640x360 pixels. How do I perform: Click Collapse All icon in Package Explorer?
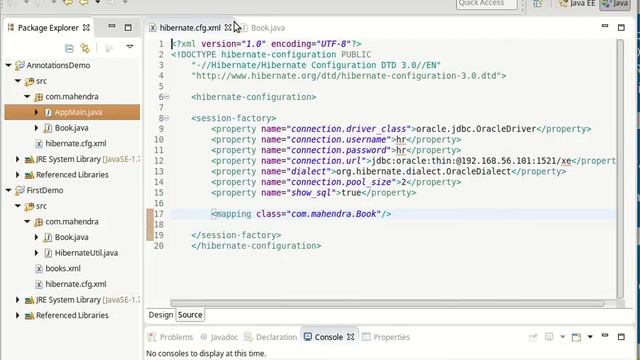point(69,49)
